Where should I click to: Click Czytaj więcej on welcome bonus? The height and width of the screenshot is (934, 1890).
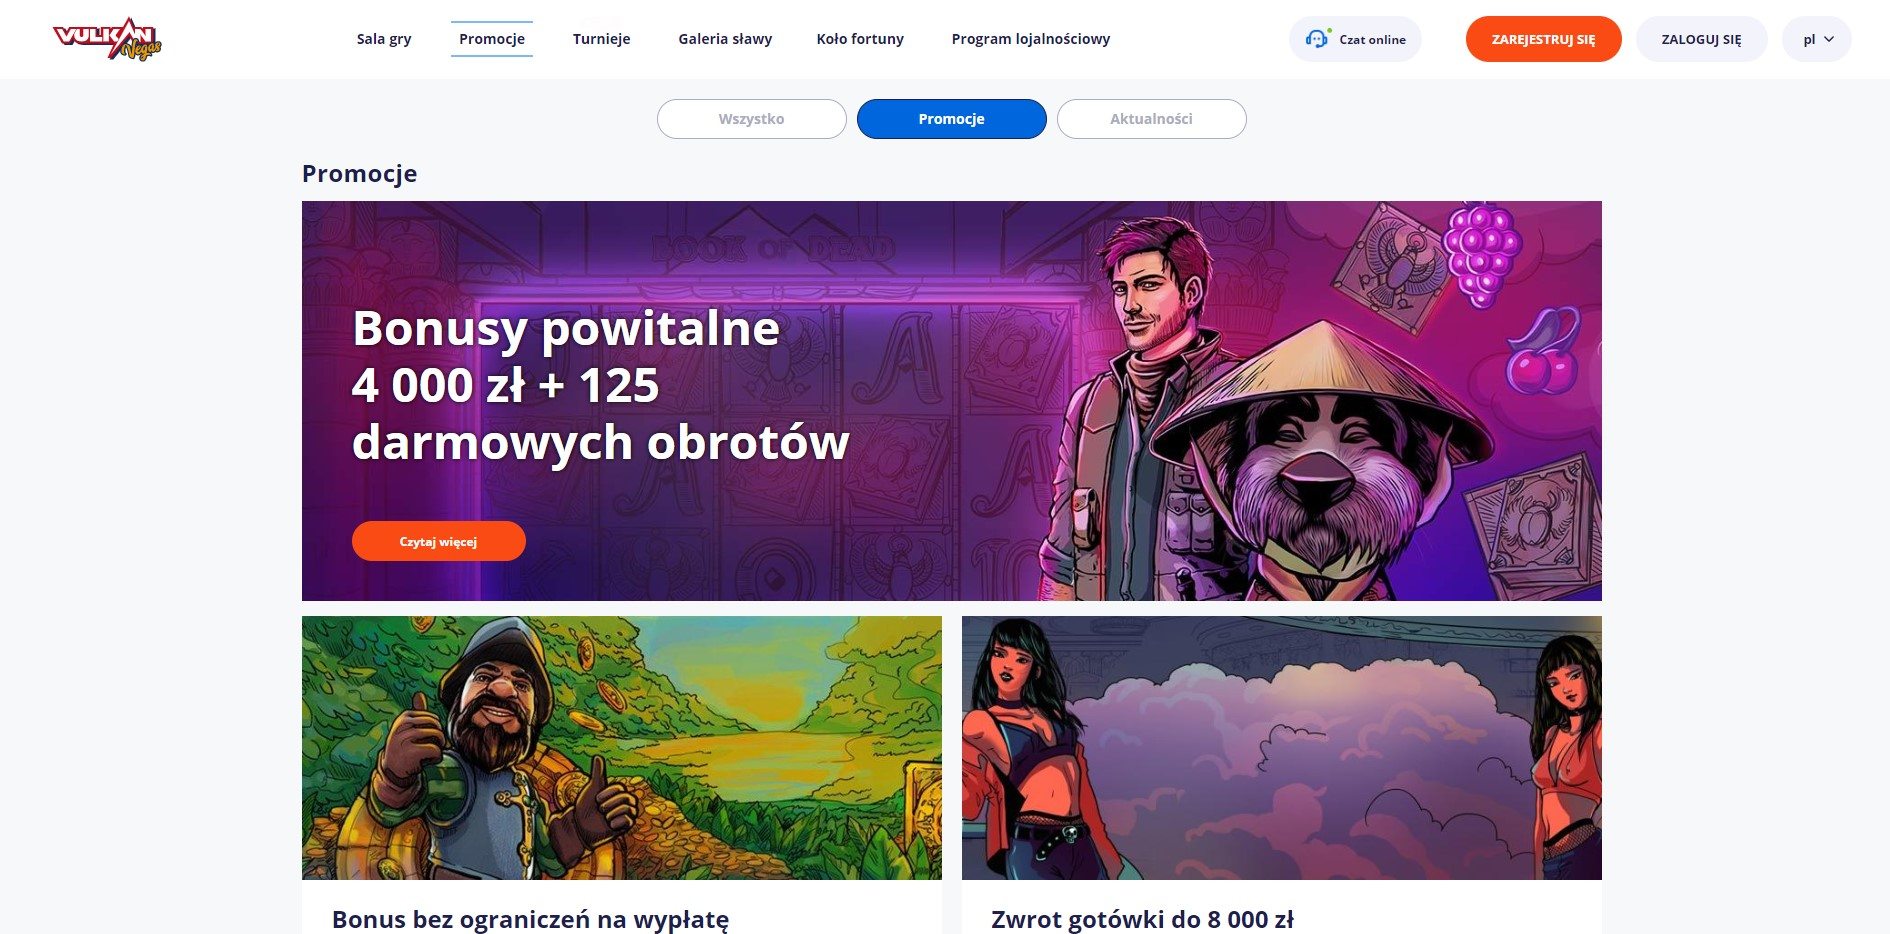(x=439, y=541)
